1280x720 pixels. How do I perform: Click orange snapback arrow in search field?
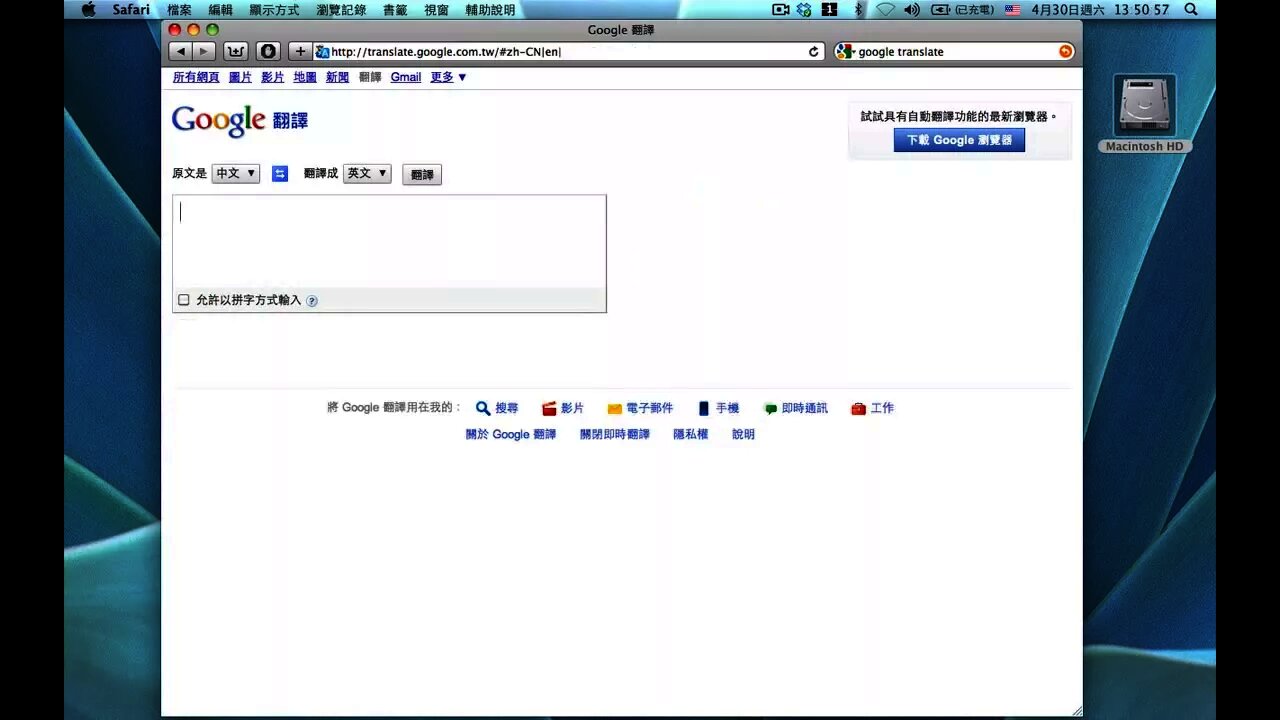tap(1066, 51)
